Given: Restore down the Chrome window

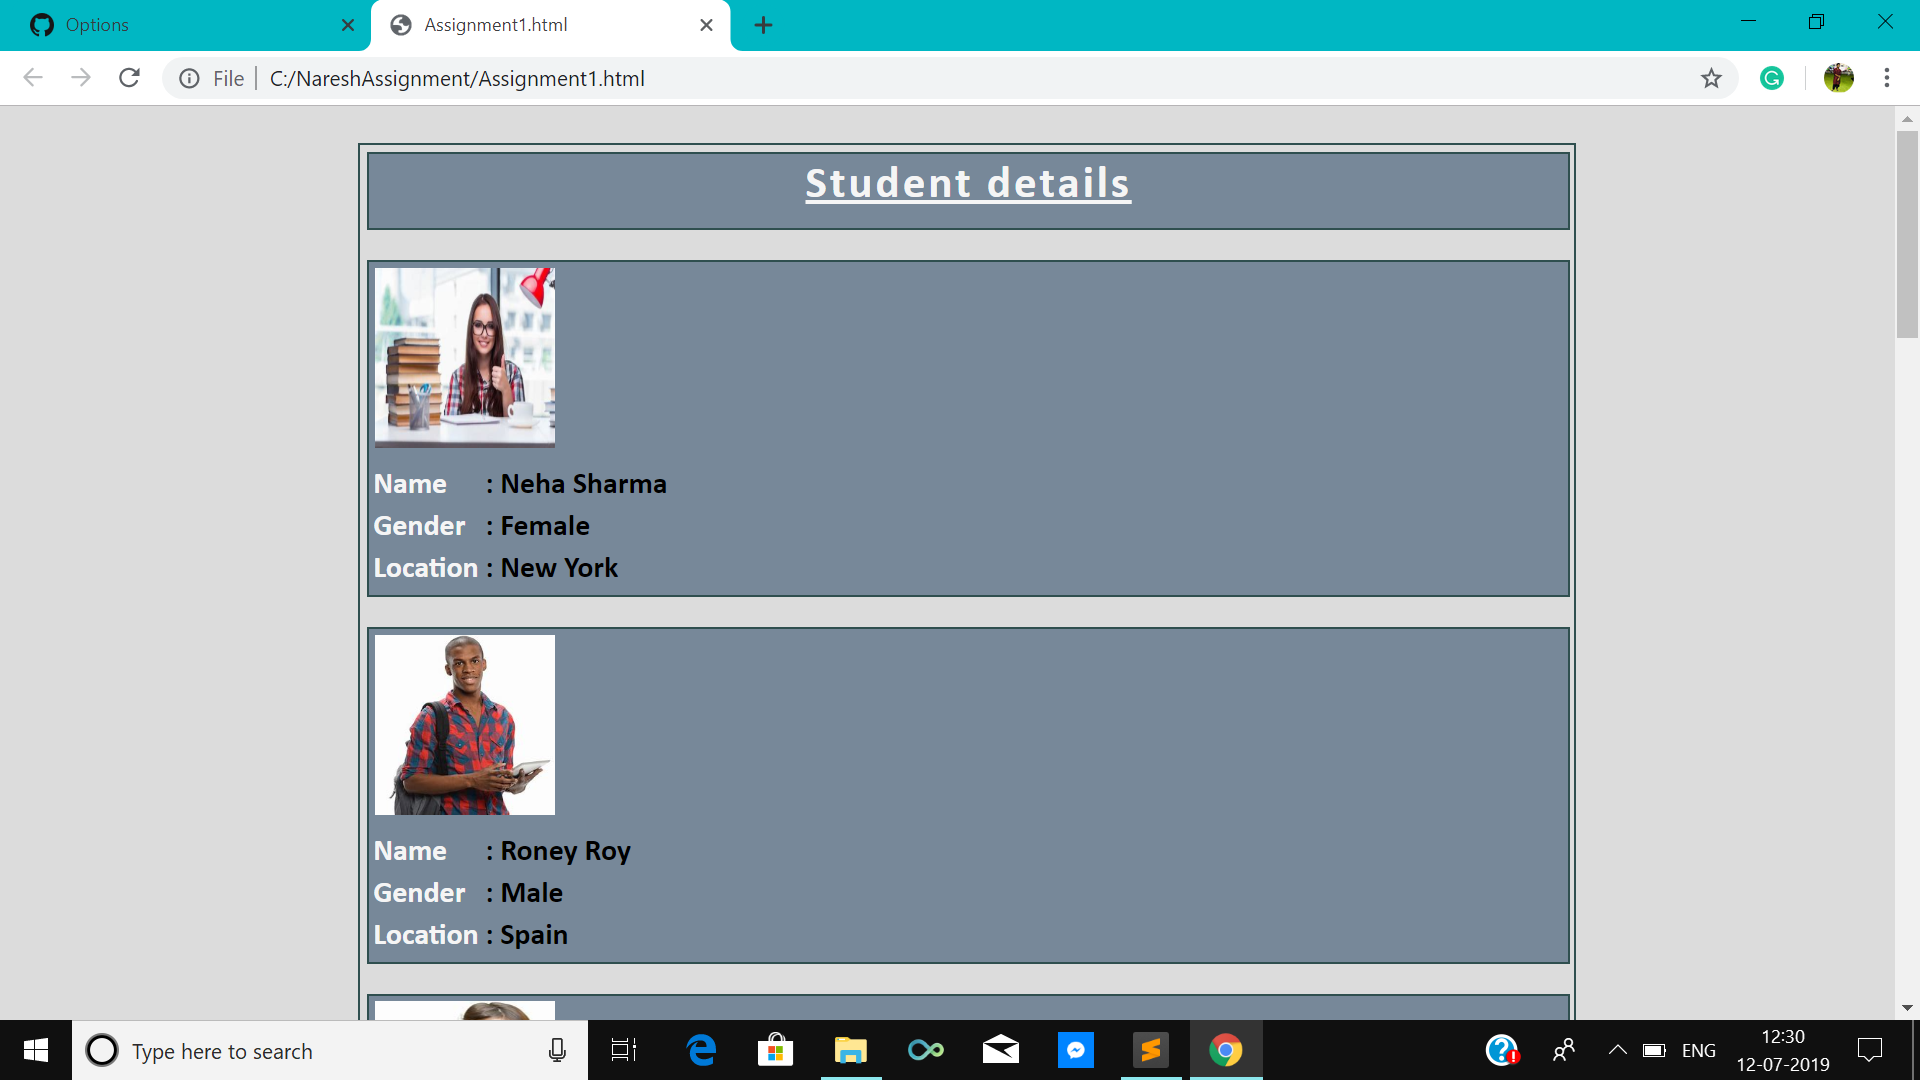Looking at the screenshot, I should pyautogui.click(x=1817, y=22).
